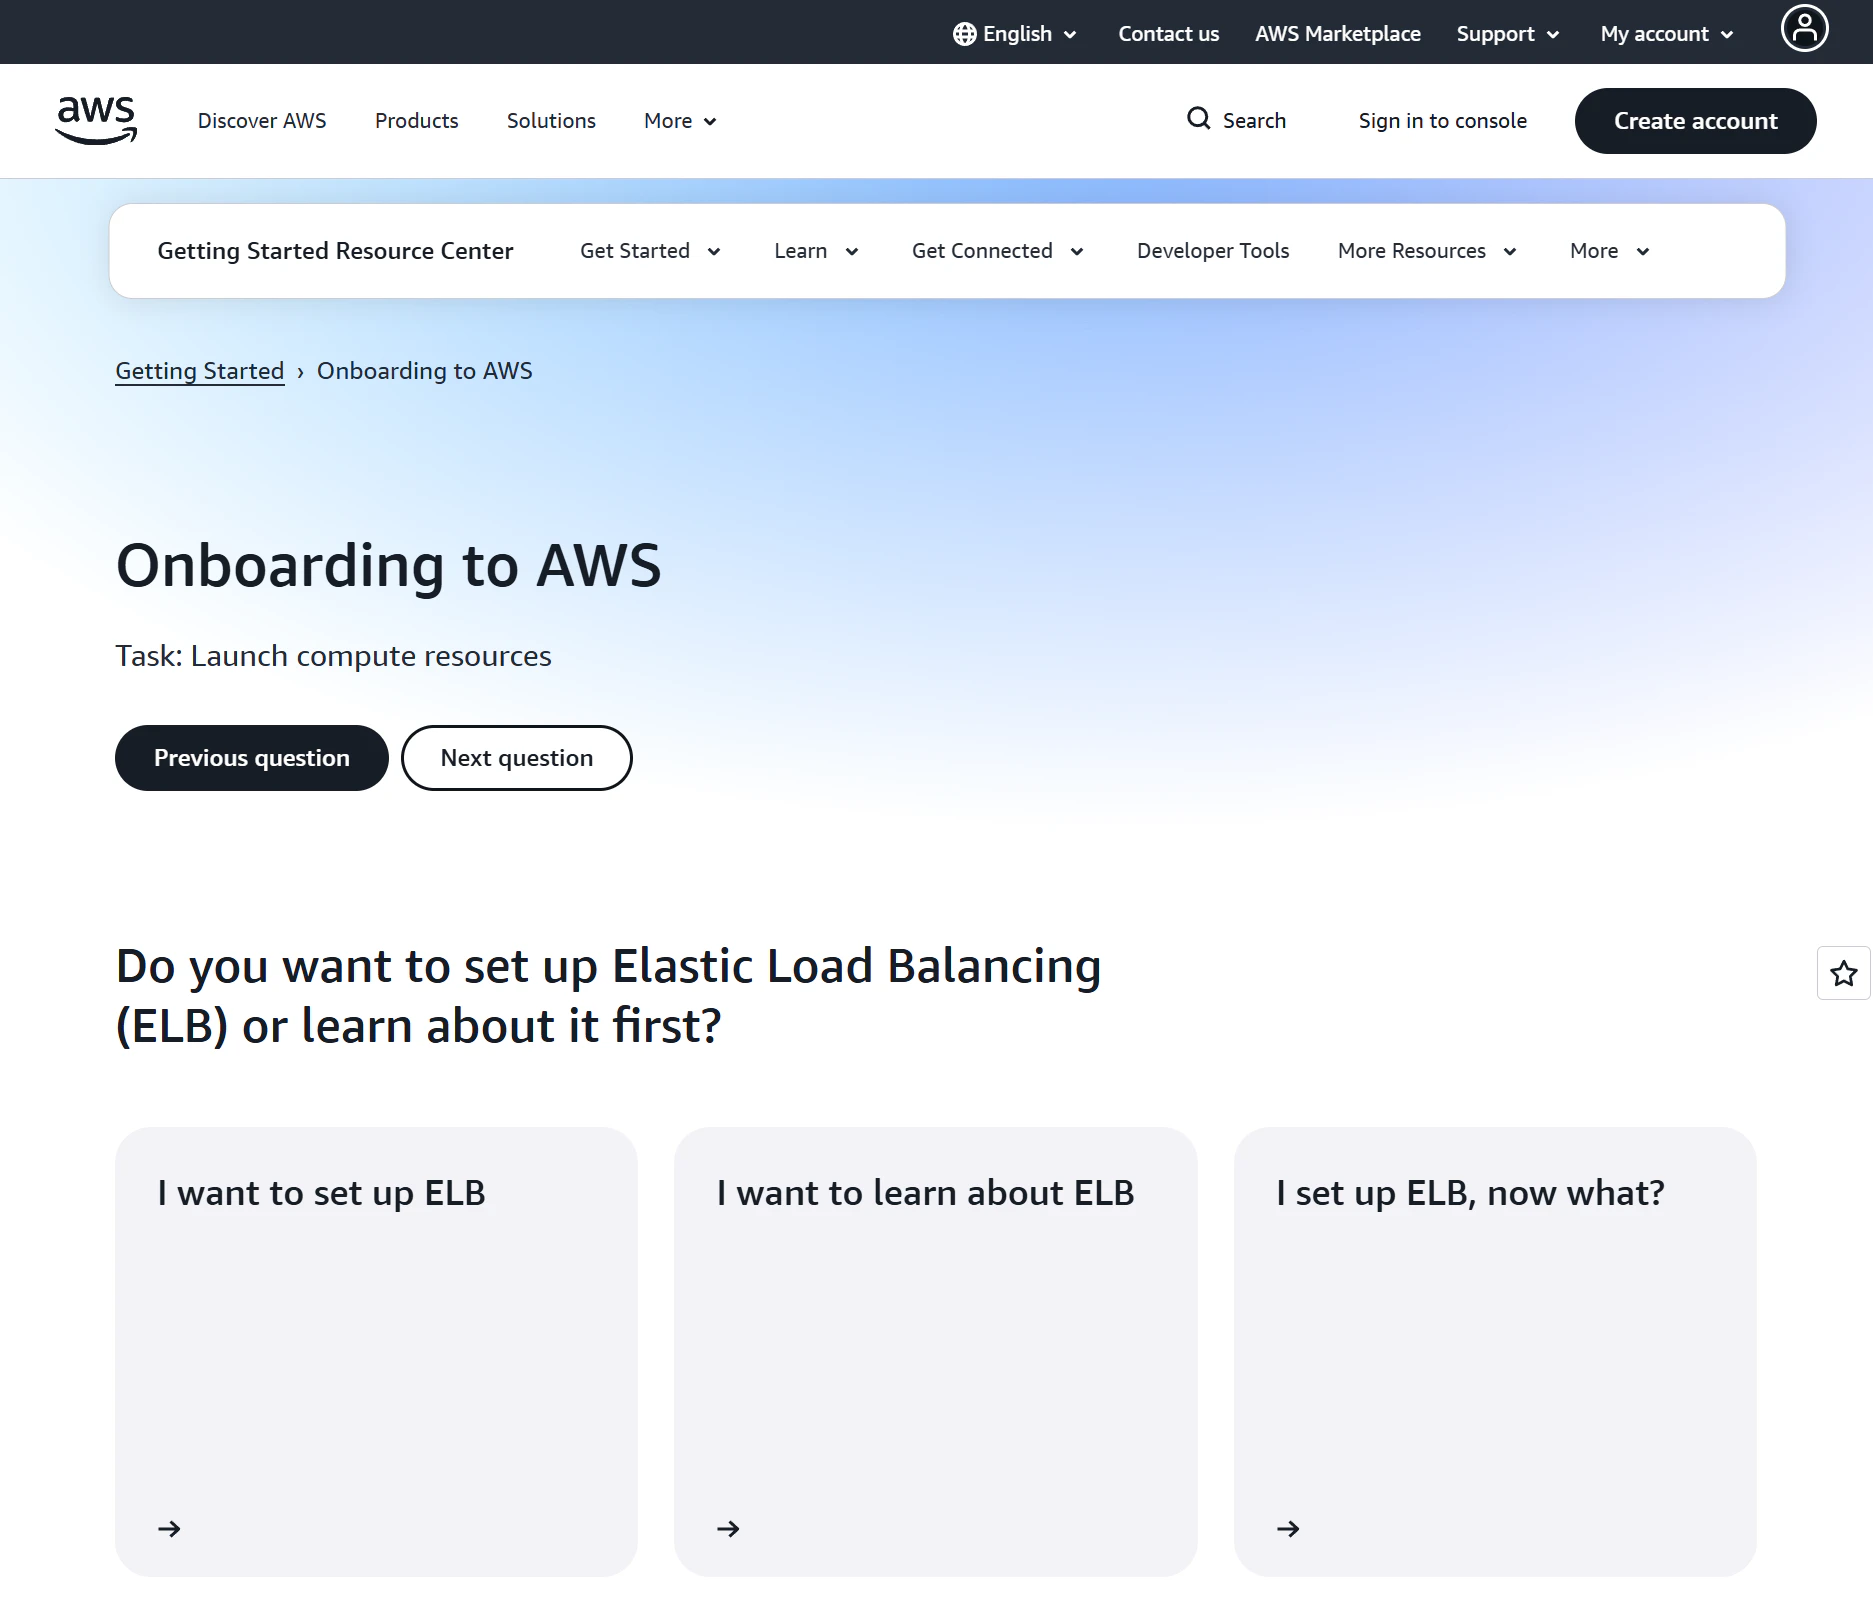Open the user profile avatar icon
Screen dimensions: 1873x1598
pos(1804,28)
